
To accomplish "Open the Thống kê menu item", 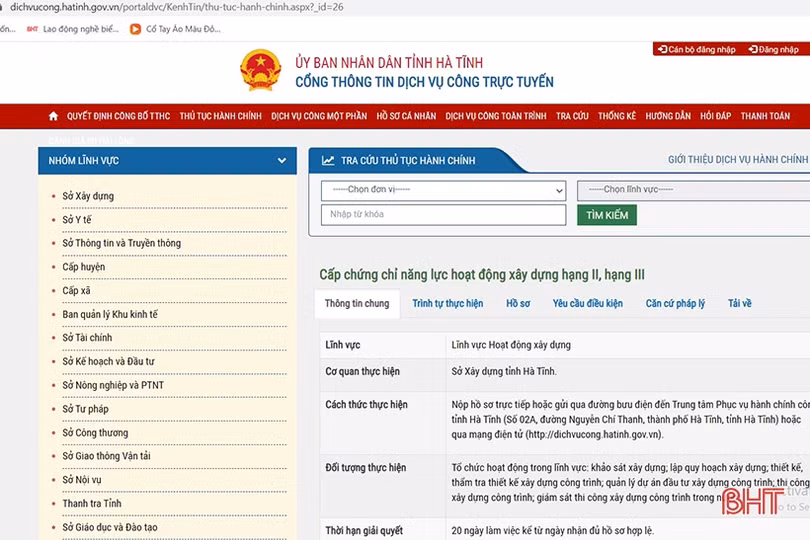I will [x=617, y=116].
